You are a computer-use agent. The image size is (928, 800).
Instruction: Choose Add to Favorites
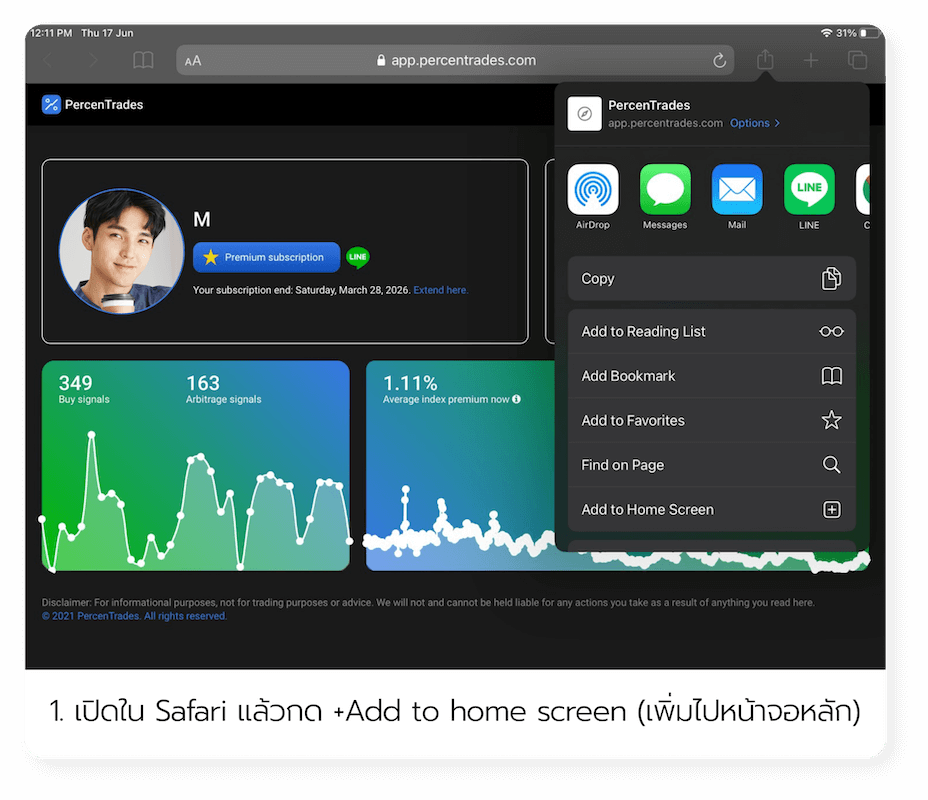(x=712, y=420)
